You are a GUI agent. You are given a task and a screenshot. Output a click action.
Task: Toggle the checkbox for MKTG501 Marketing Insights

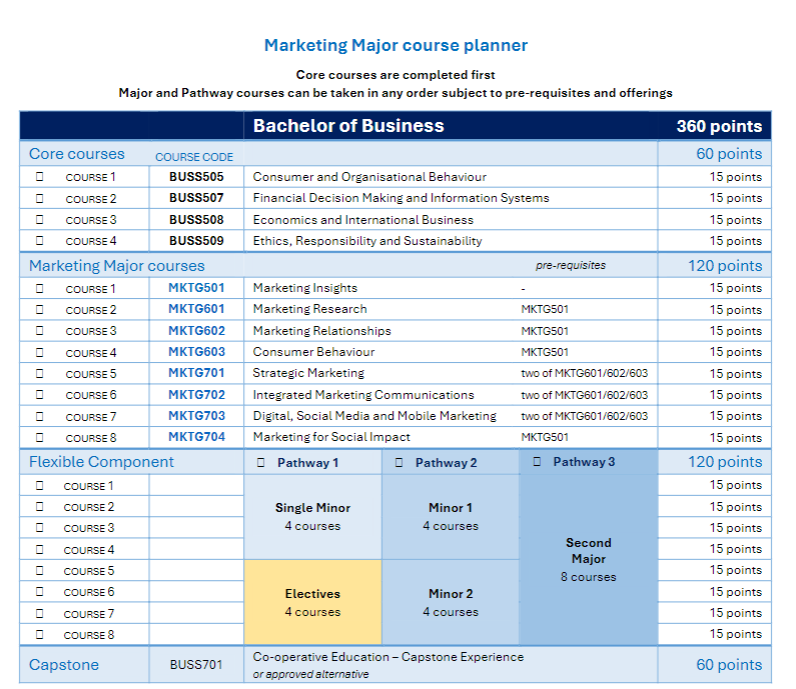(40, 289)
